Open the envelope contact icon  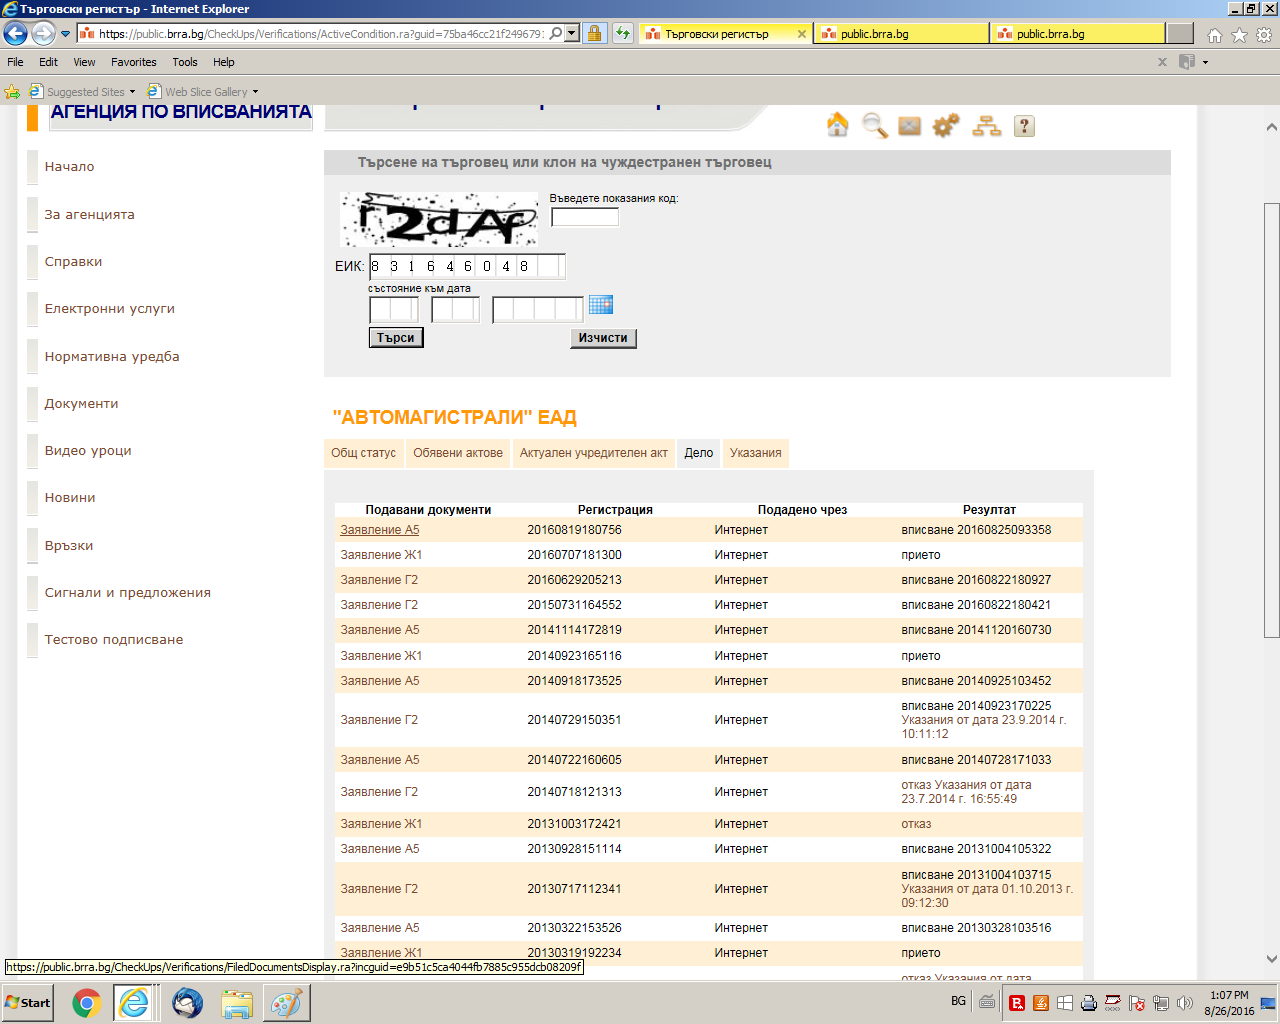[909, 126]
